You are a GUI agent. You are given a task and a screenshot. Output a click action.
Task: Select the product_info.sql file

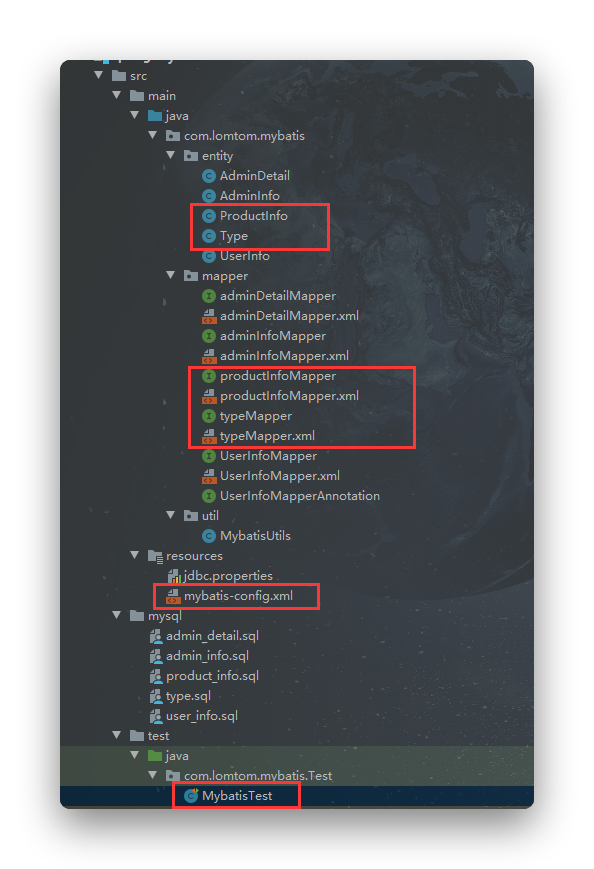[212, 676]
